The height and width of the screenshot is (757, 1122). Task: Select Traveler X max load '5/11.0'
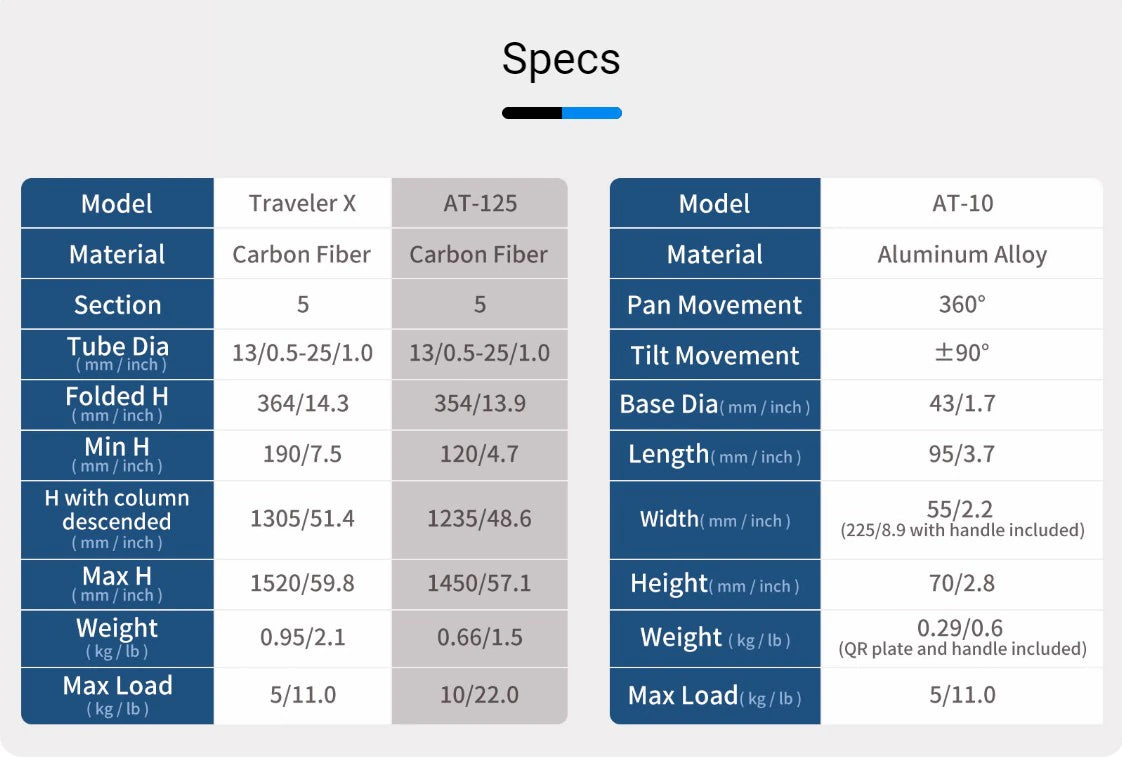coord(303,695)
